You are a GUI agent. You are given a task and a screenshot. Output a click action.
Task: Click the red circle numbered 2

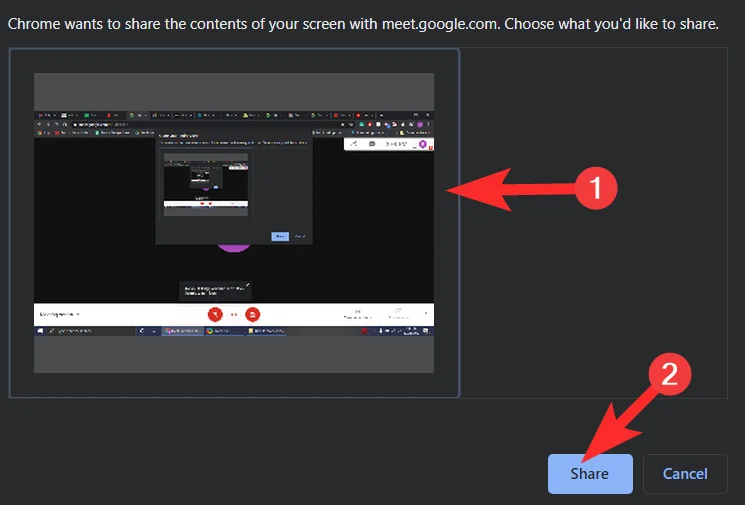point(671,374)
